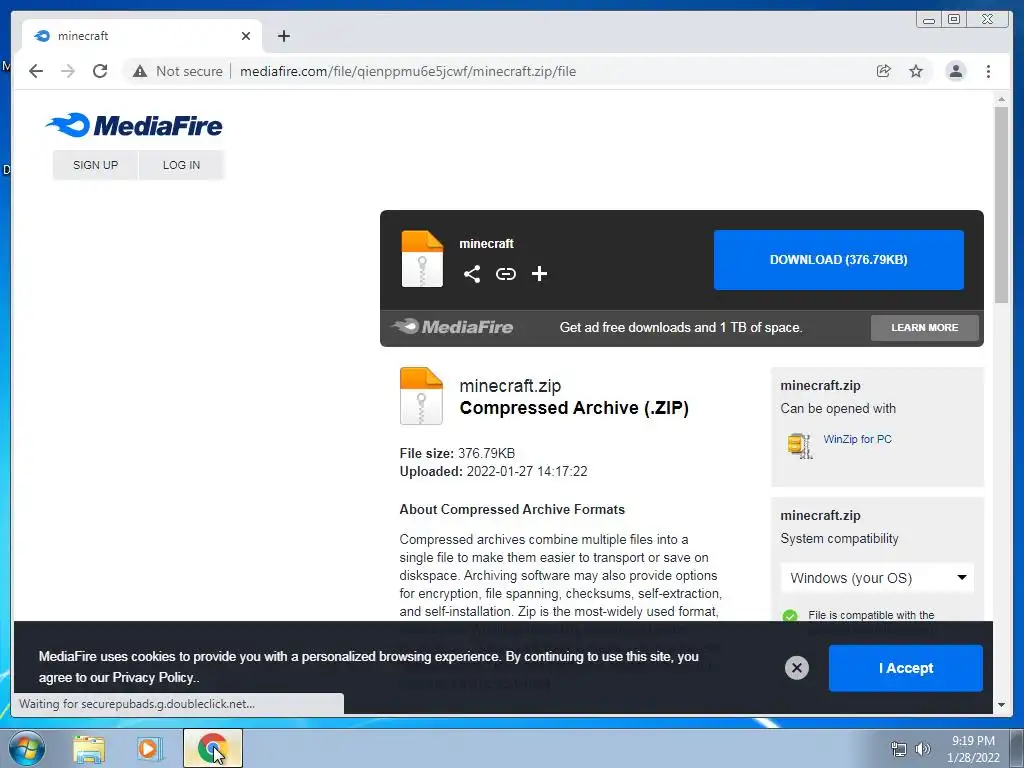Click the Not secure warning icon

(140, 71)
